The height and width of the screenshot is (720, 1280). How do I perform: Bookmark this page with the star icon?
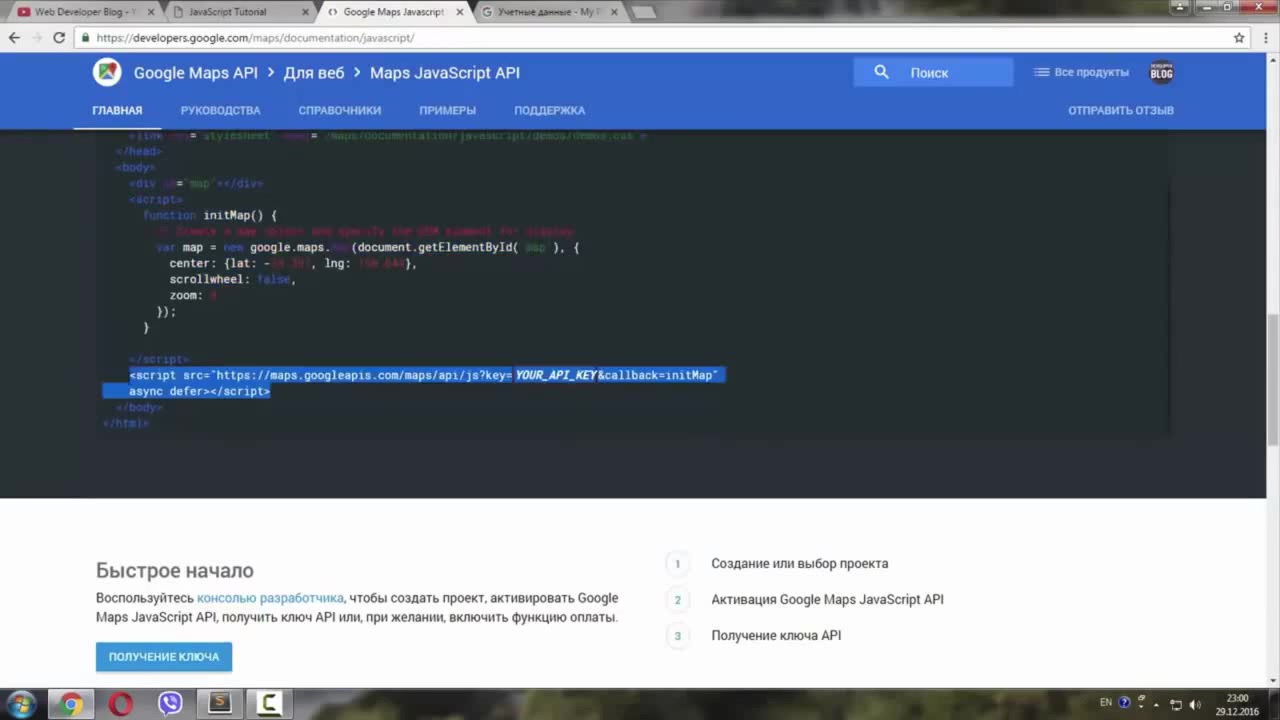1239,38
